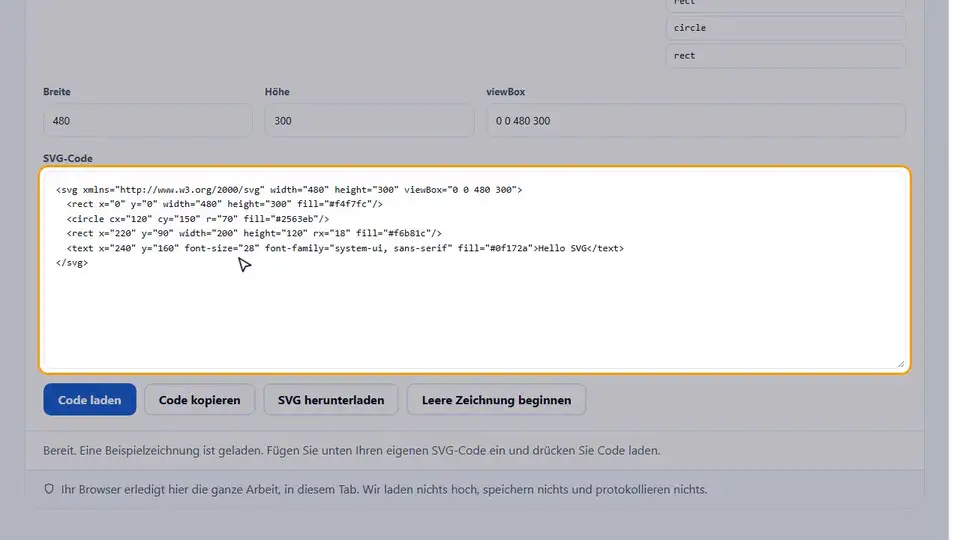Screen dimensions: 960x540
Task: Copy code with Code kopieren
Action: 199,399
